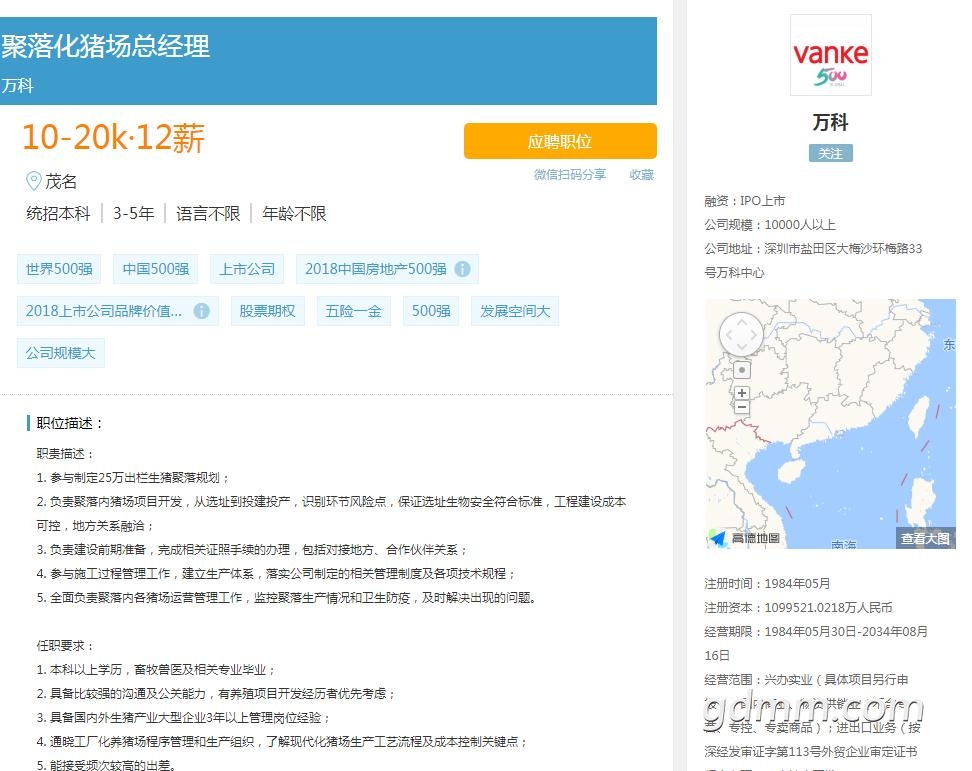Click requirement line 能接受频次较高的出差
Viewport: 972px width, 771px height.
point(106,765)
